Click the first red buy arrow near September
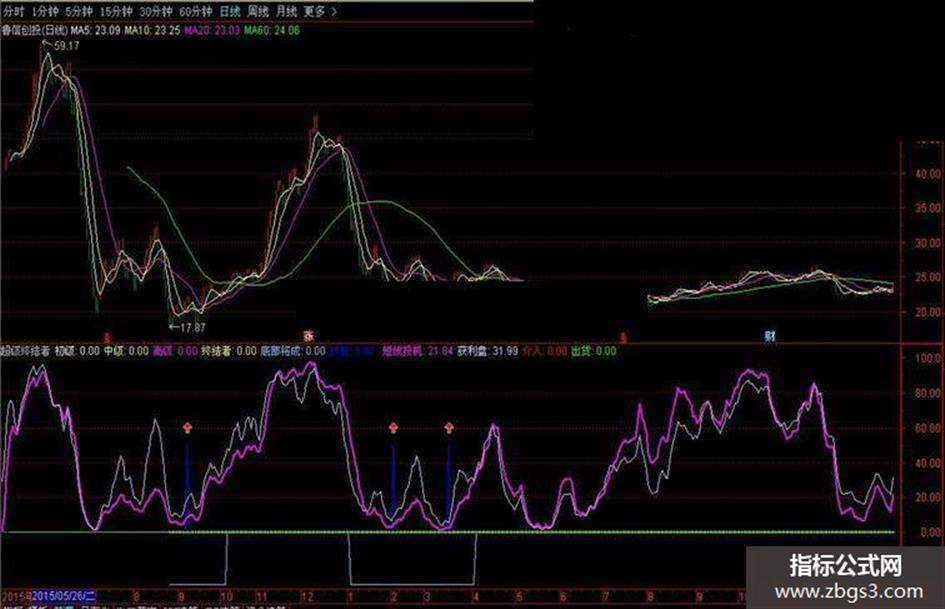945x609 pixels. (x=187, y=428)
